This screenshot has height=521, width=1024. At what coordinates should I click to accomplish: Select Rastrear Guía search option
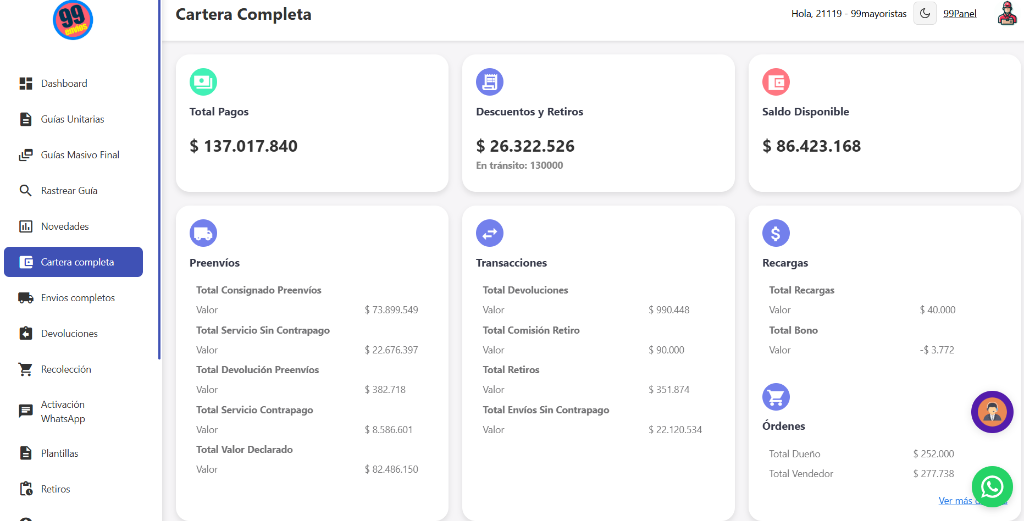[68, 191]
